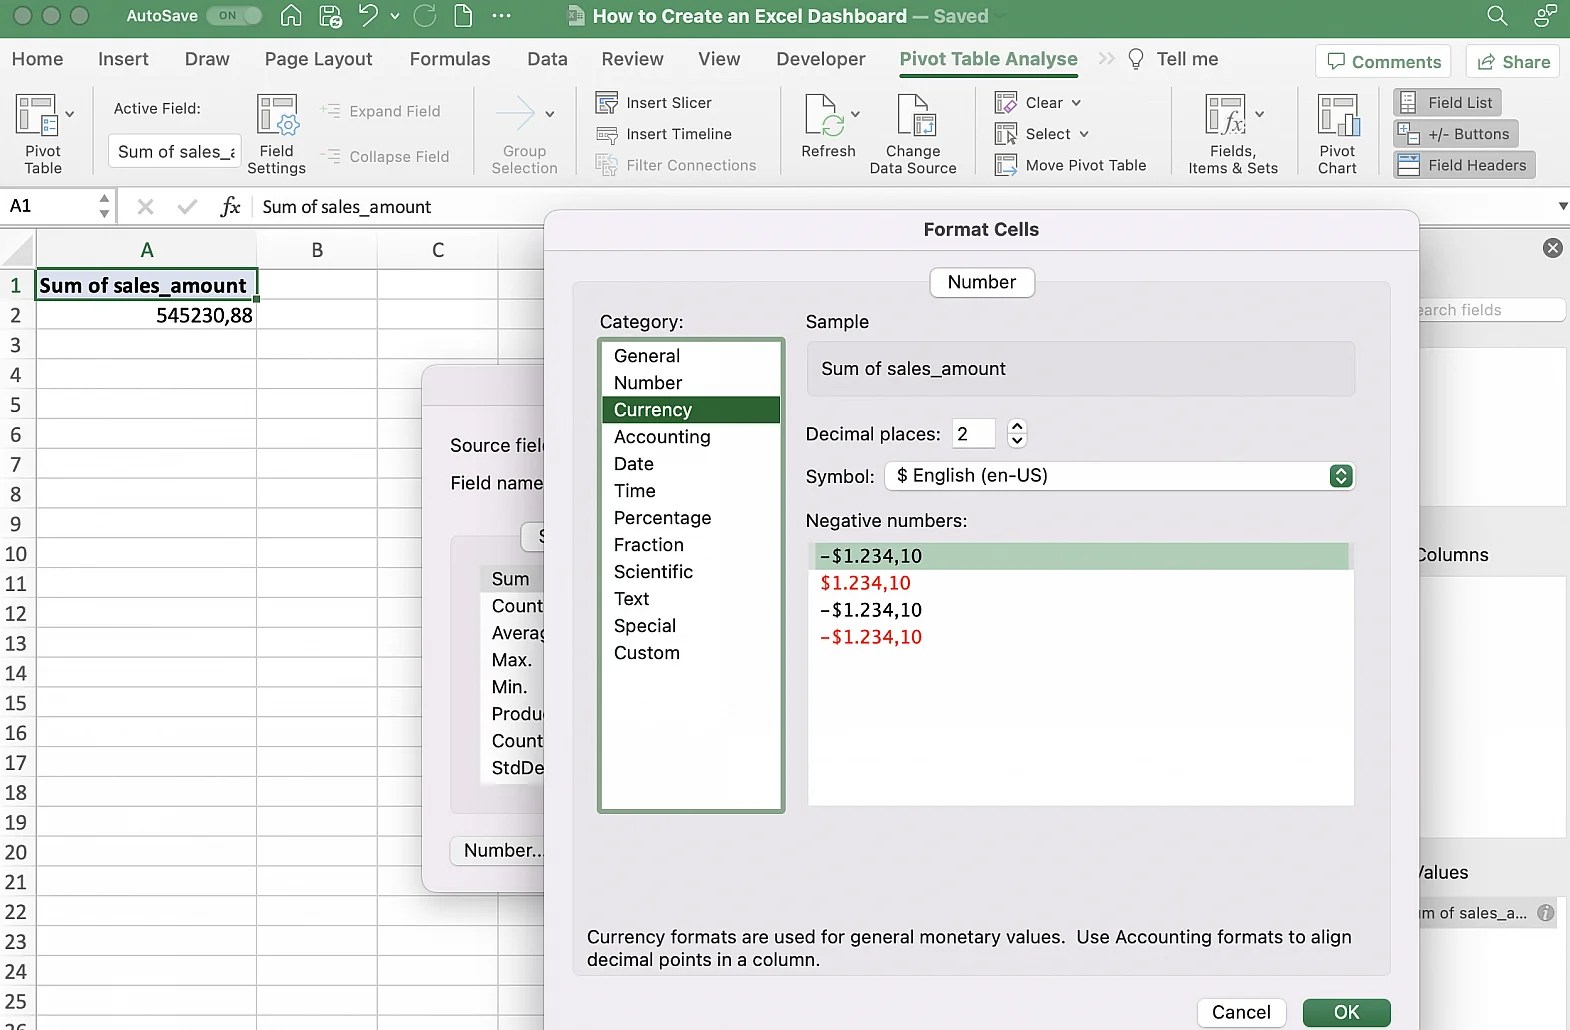The height and width of the screenshot is (1030, 1570).
Task: Click Insert Timeline
Action: pos(664,134)
